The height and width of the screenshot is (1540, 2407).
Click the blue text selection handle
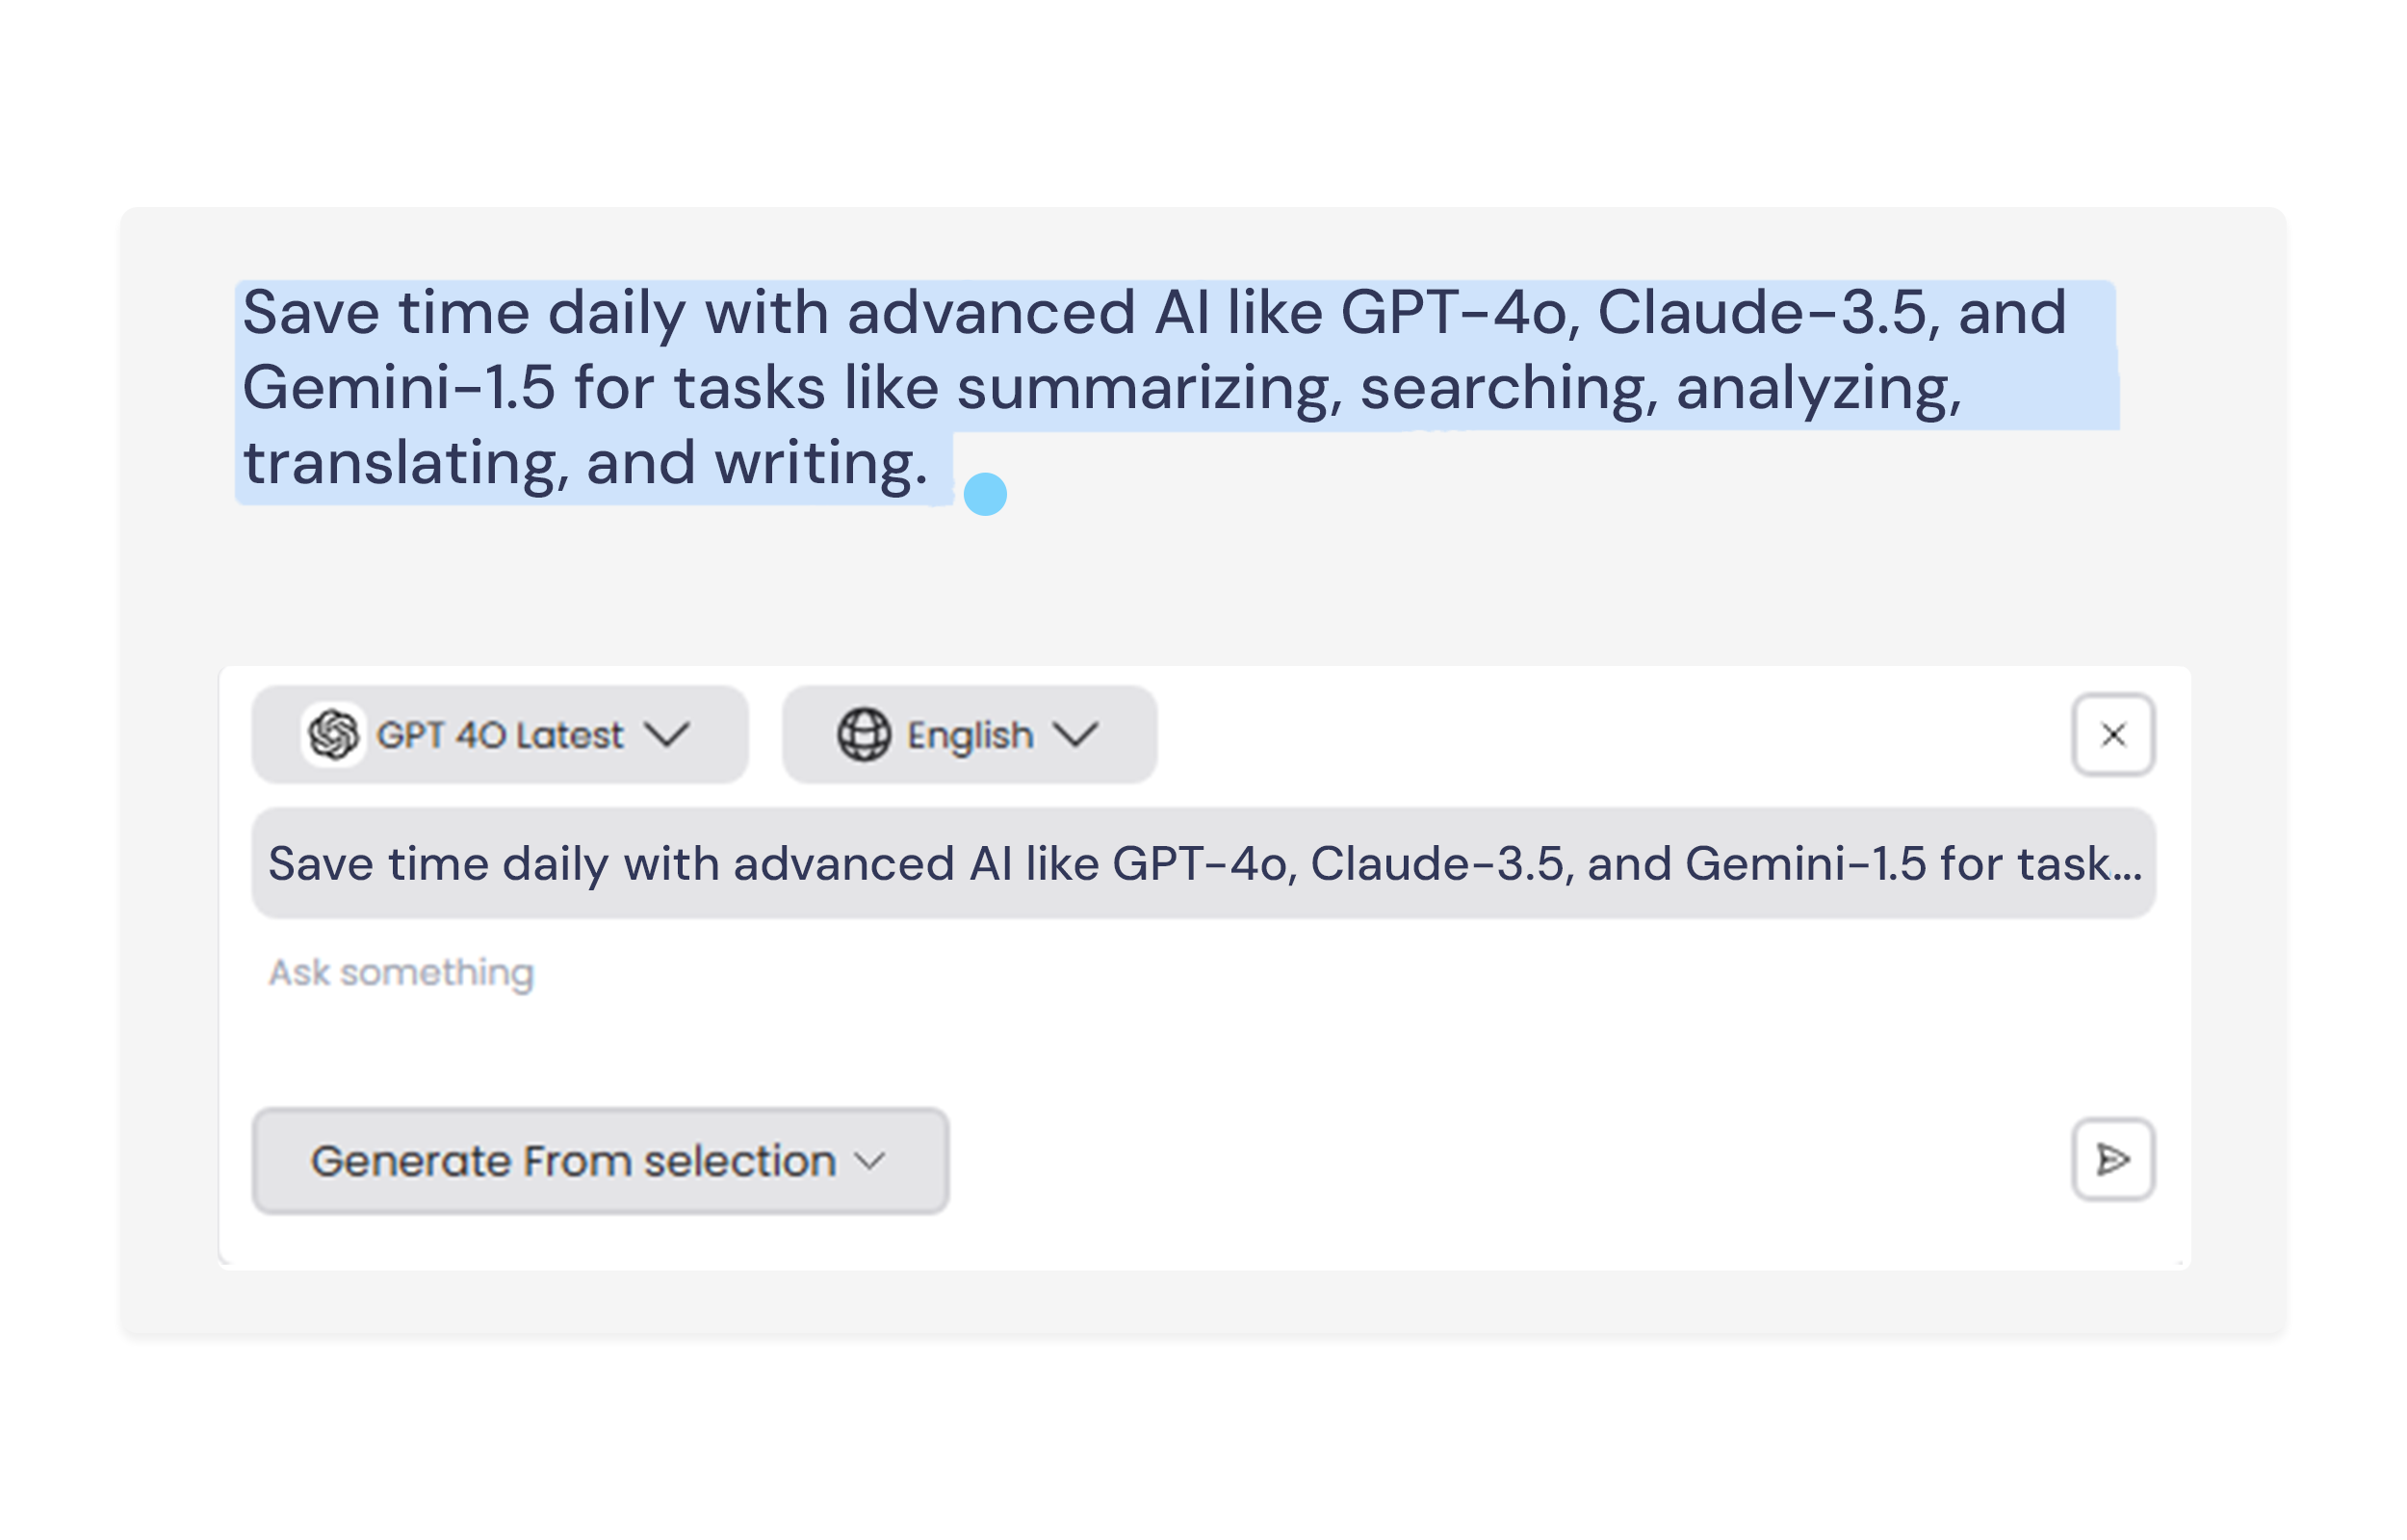985,494
